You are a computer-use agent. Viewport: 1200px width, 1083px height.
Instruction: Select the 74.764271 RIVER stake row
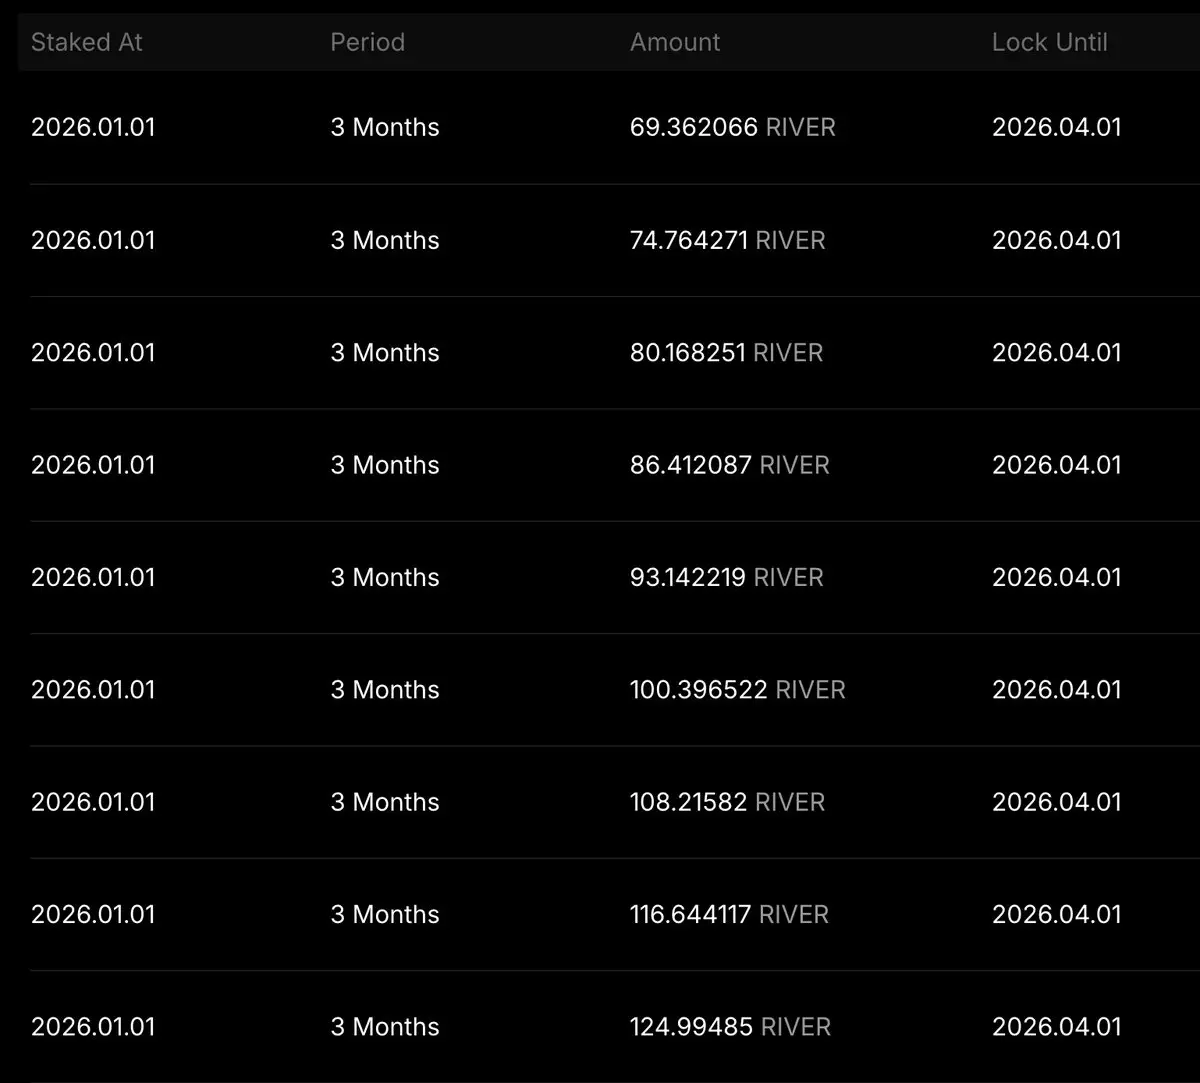point(614,240)
